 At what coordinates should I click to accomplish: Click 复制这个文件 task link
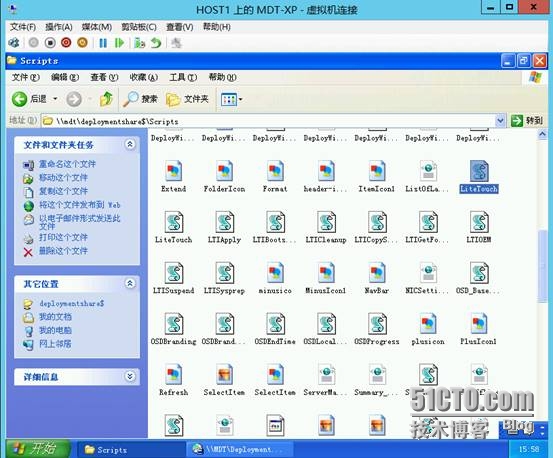(x=63, y=191)
